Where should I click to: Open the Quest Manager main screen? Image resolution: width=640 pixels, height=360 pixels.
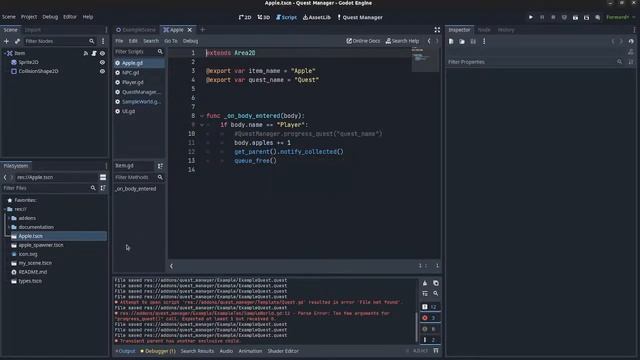point(360,17)
